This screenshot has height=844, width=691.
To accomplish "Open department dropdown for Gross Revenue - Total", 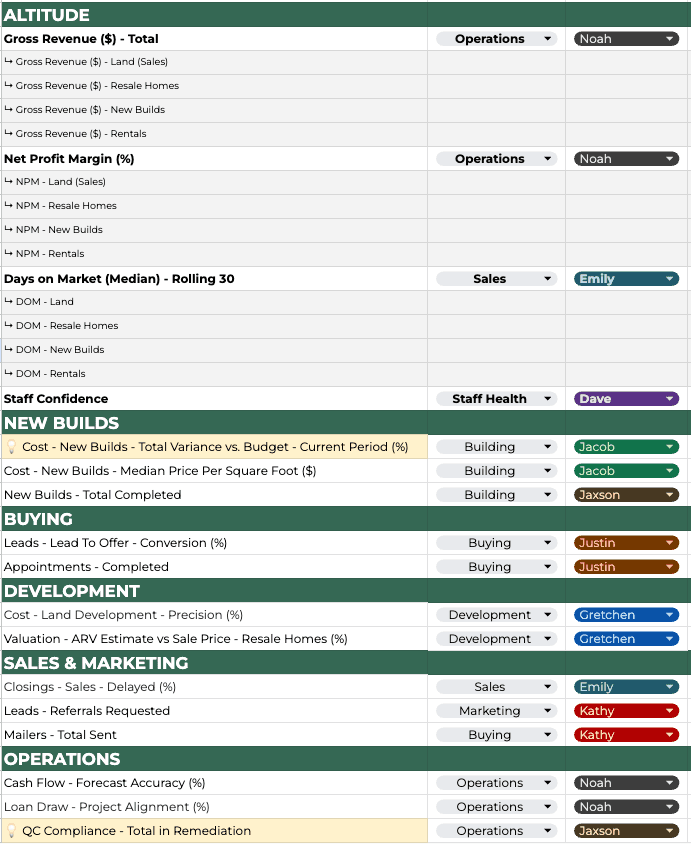I will [496, 39].
